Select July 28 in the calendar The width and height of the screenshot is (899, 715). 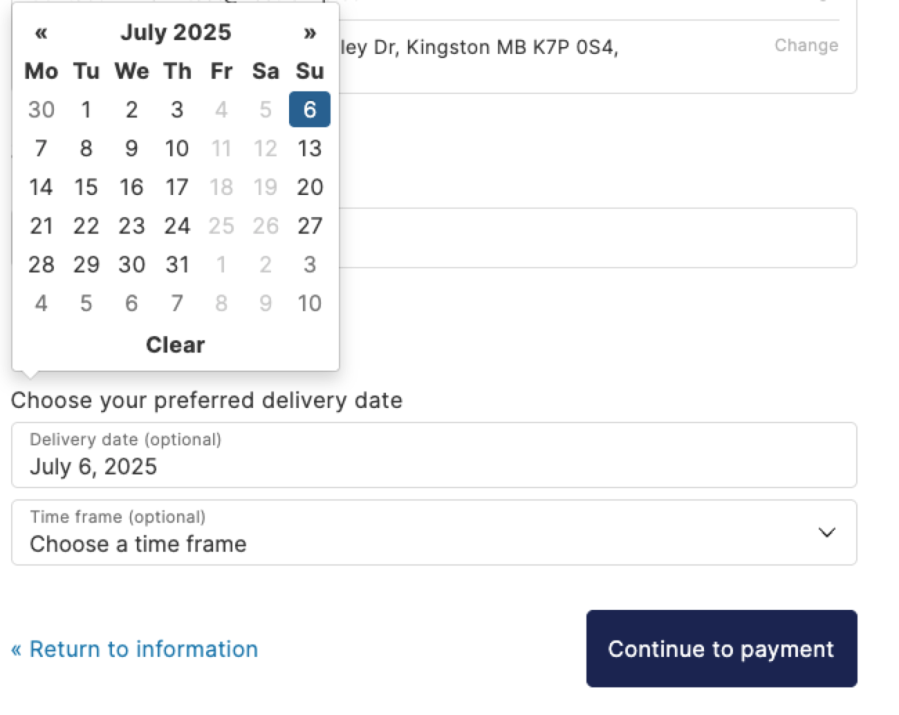pyautogui.click(x=41, y=265)
